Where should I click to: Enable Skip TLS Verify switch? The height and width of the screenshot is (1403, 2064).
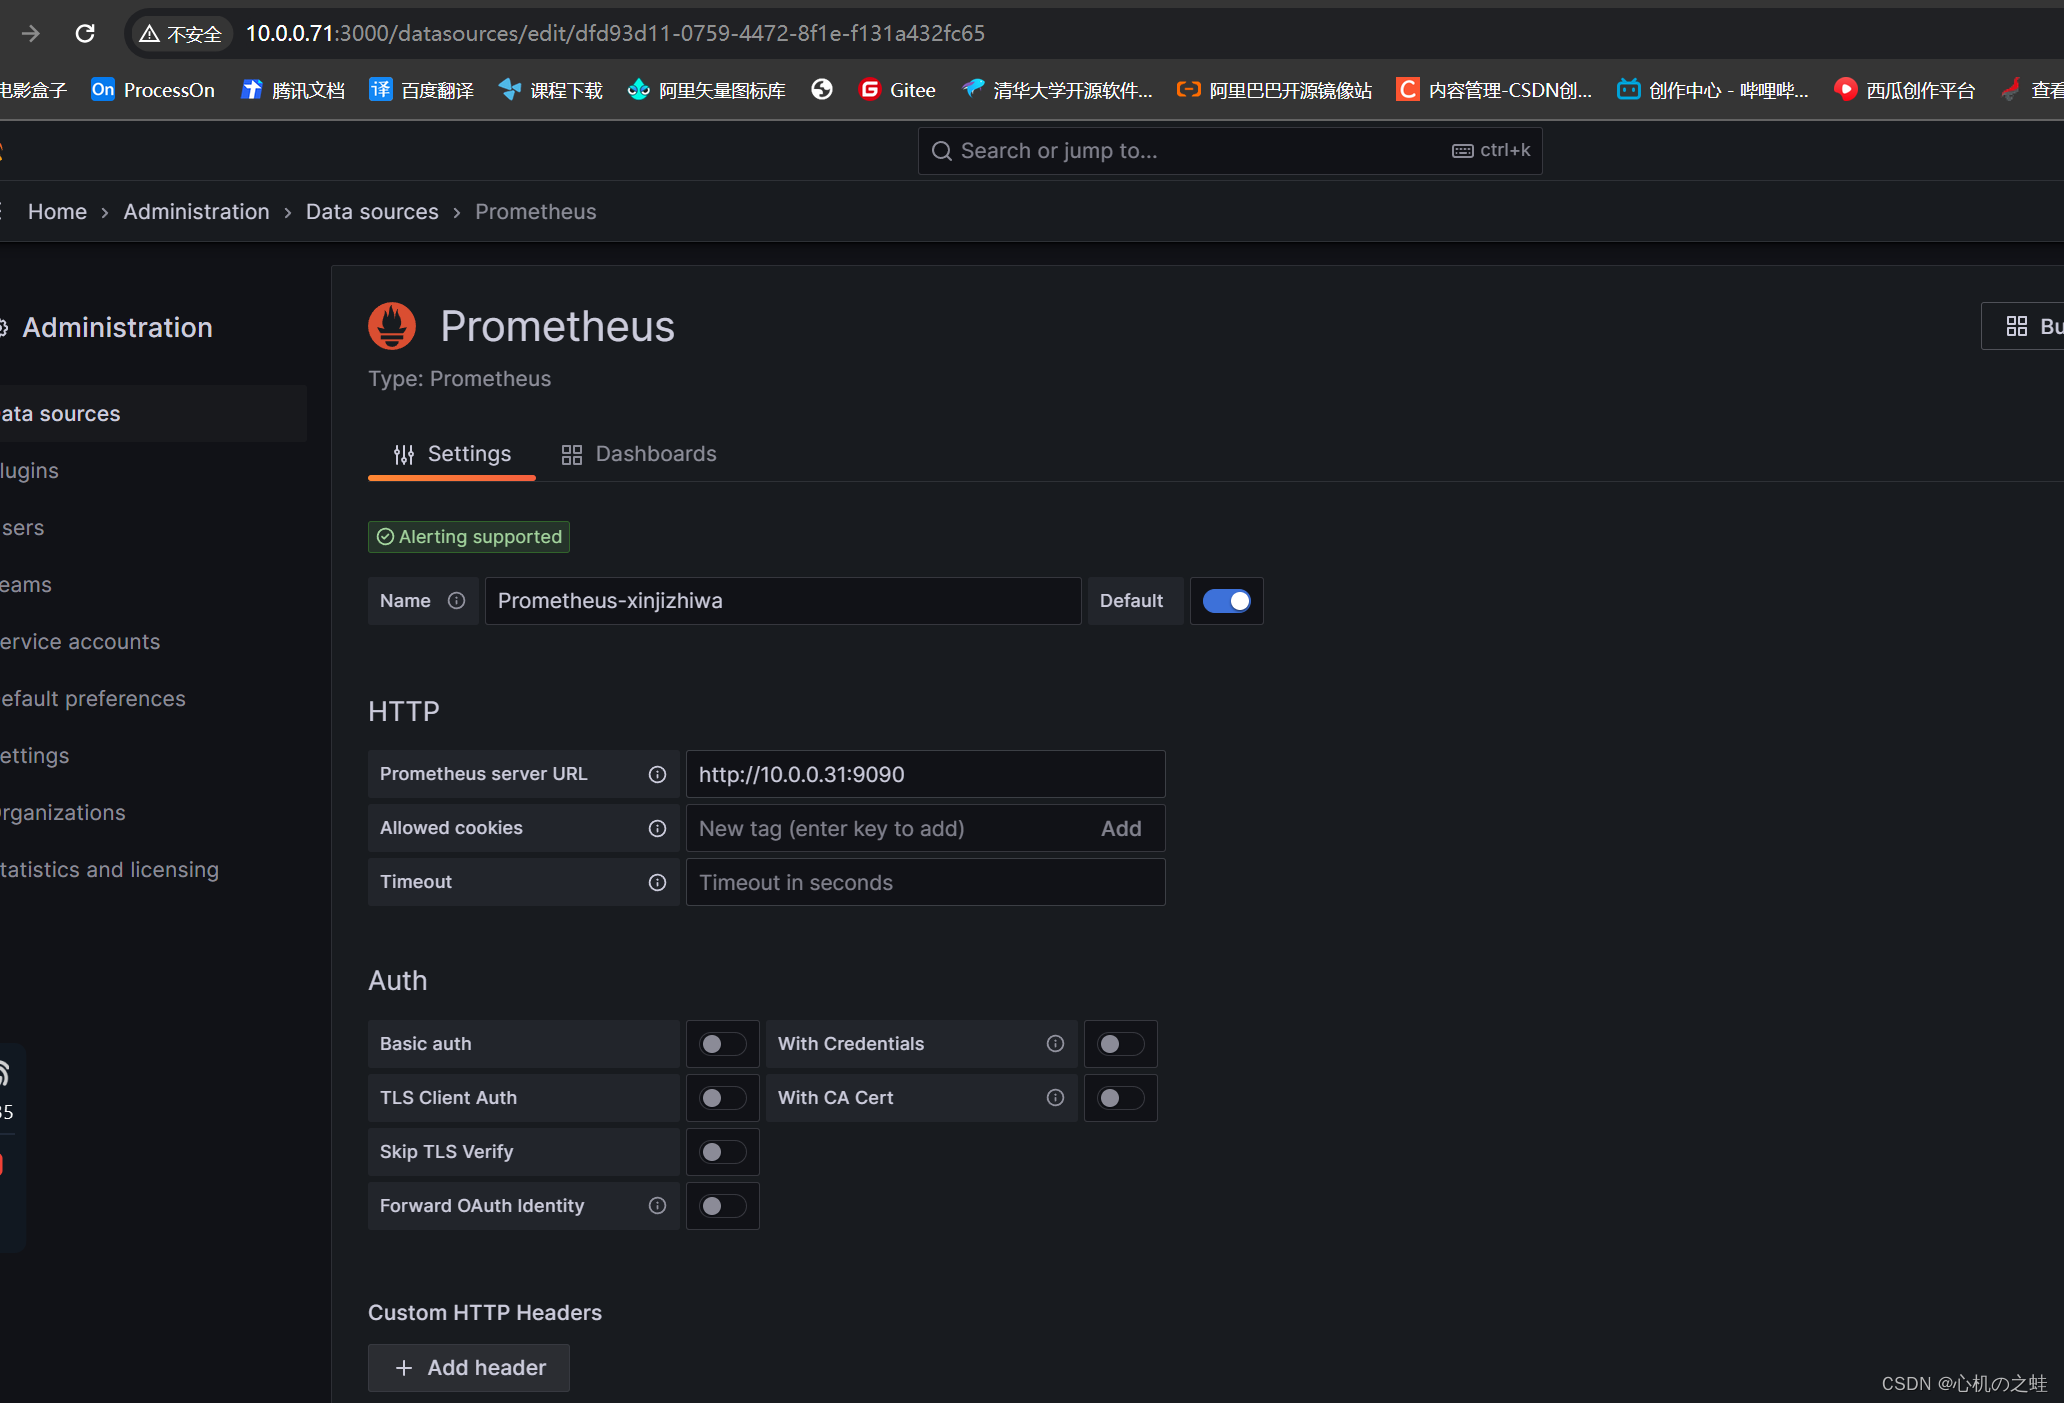(722, 1152)
